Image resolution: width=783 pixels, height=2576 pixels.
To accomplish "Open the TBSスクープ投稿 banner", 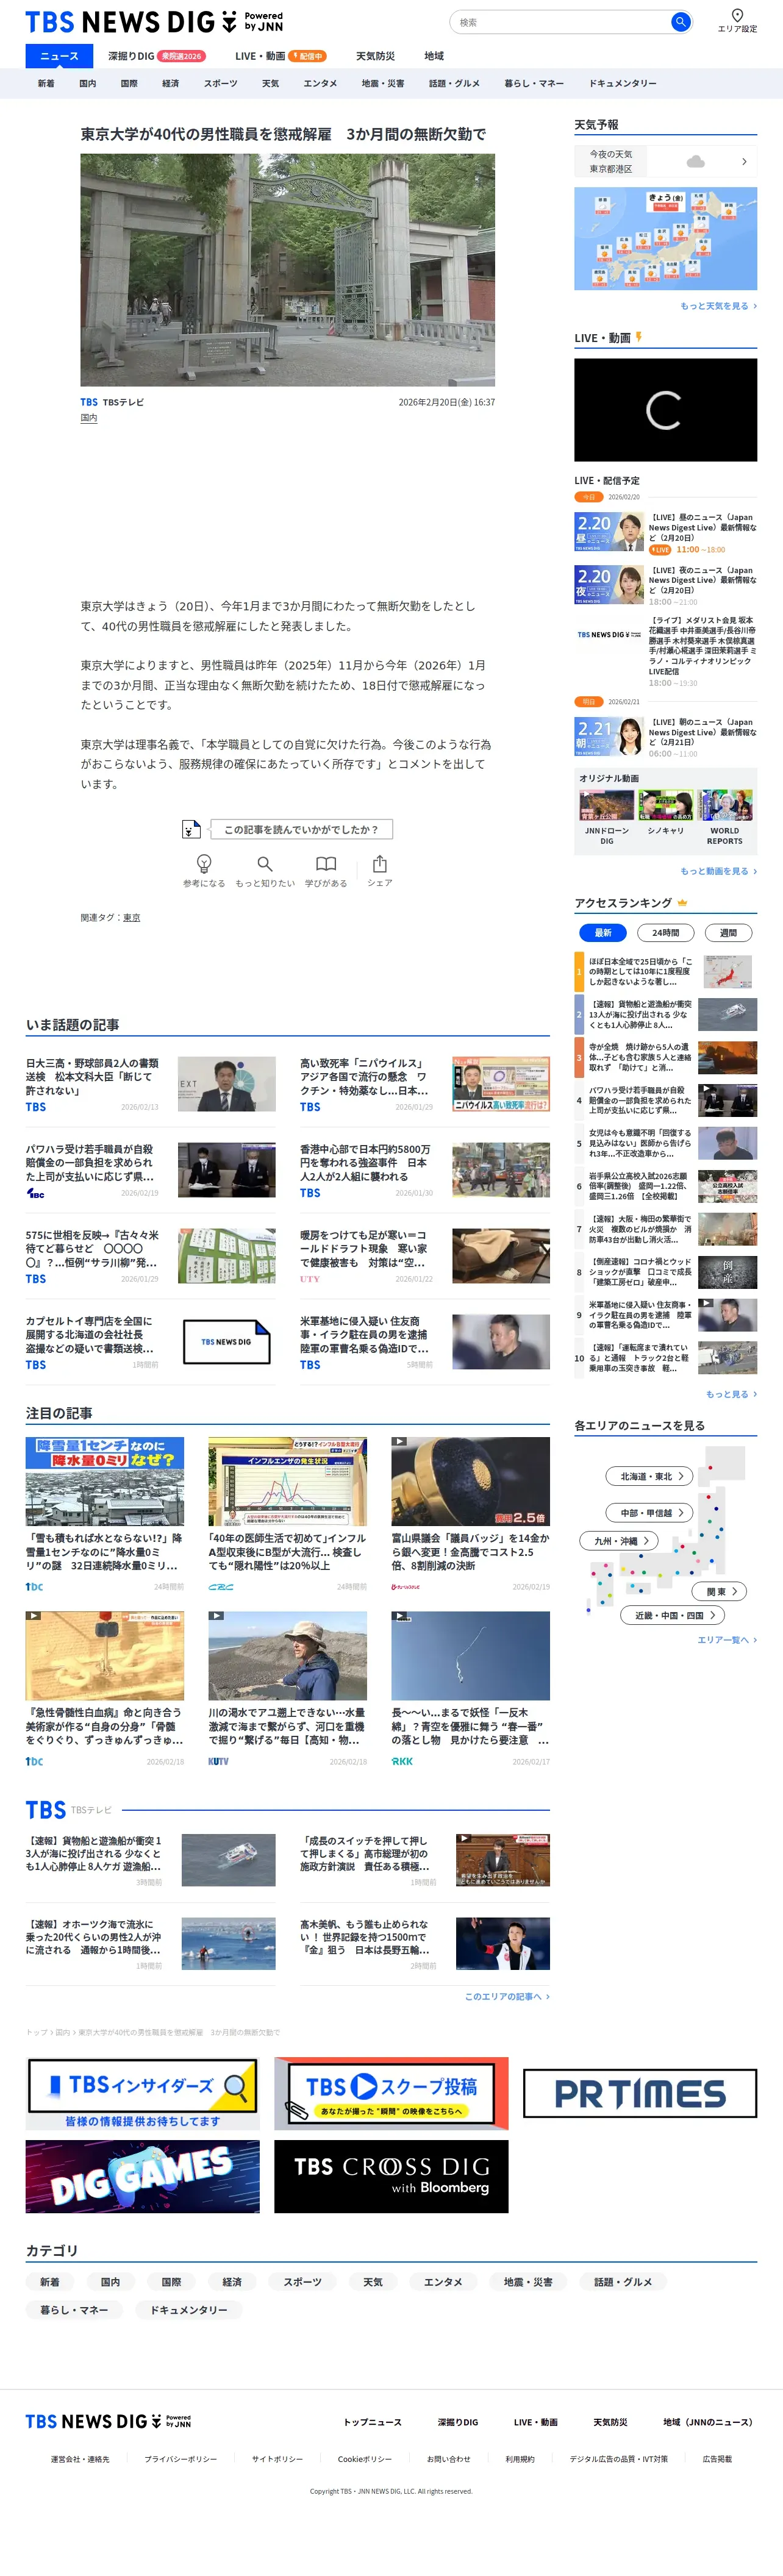I will point(391,2093).
